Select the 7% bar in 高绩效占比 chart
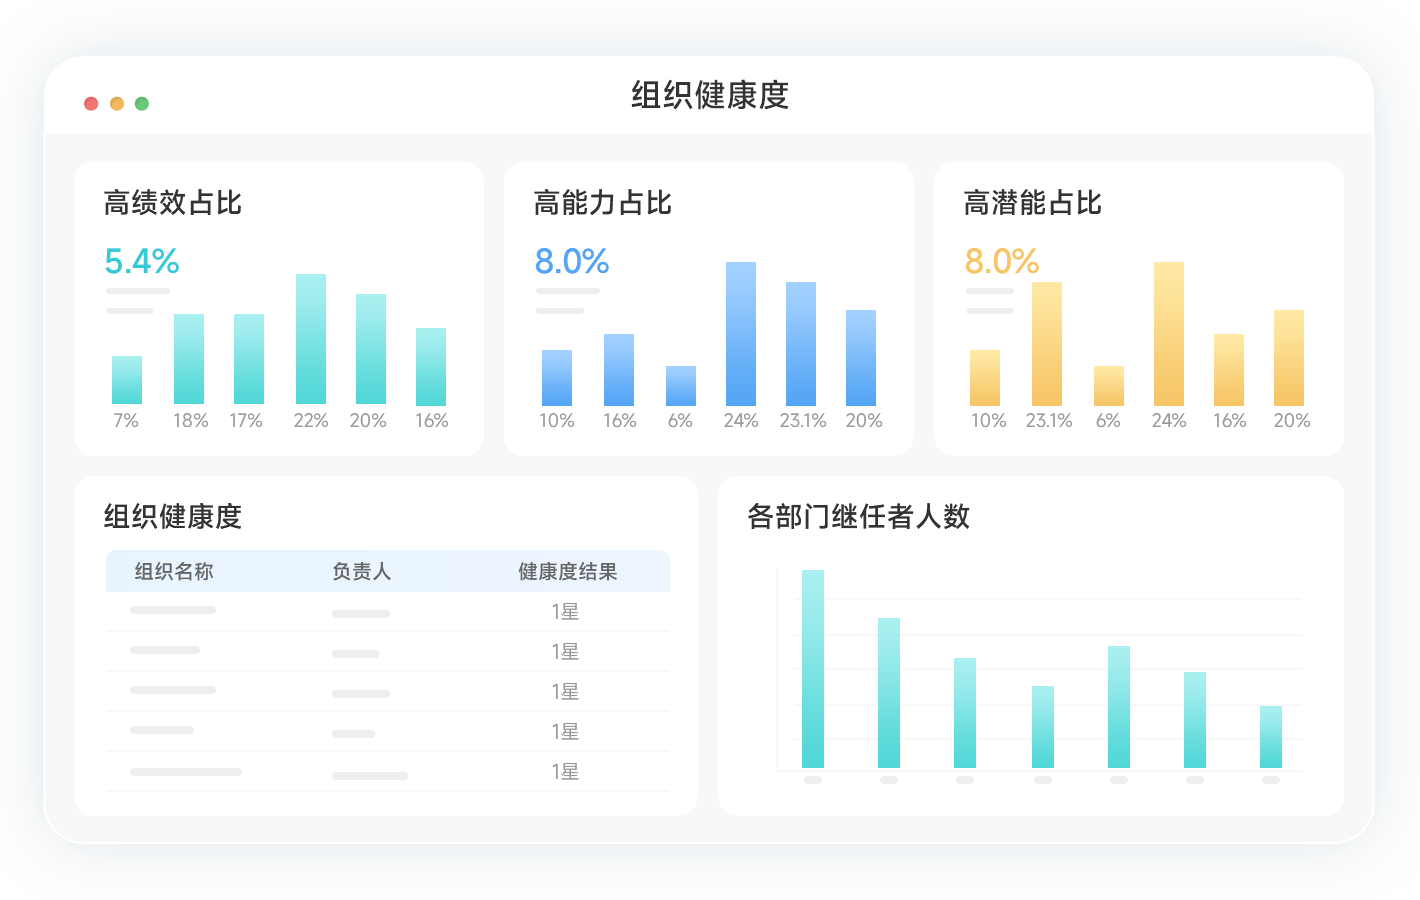 pyautogui.click(x=127, y=380)
